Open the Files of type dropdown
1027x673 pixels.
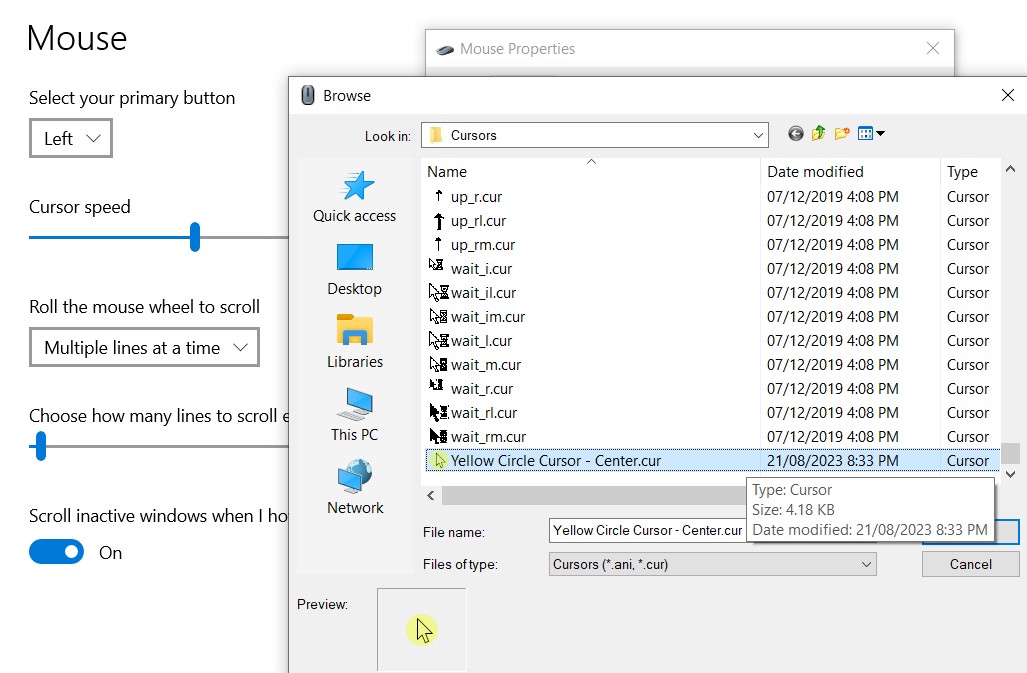click(866, 564)
